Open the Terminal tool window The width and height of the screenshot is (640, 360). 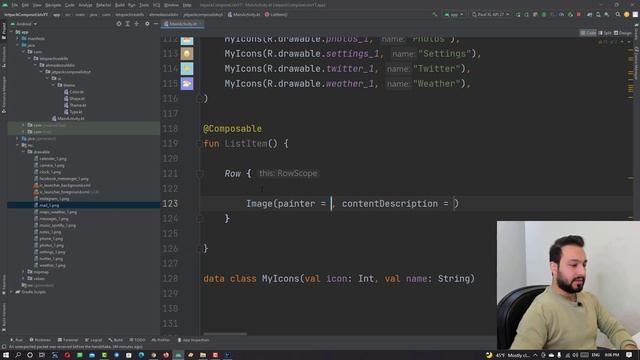tap(68, 340)
